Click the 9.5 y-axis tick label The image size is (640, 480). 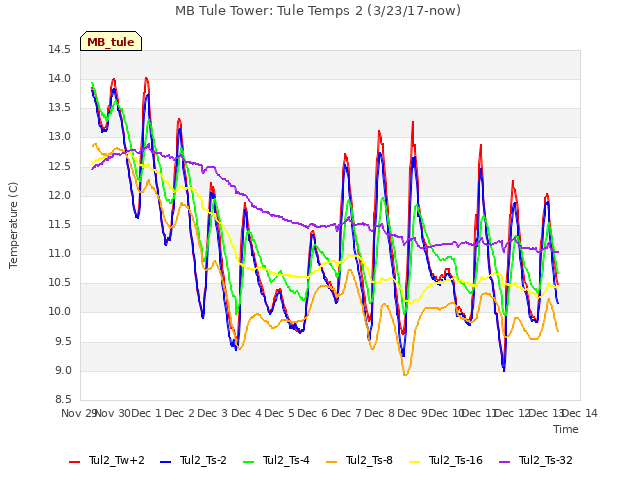click(x=62, y=342)
